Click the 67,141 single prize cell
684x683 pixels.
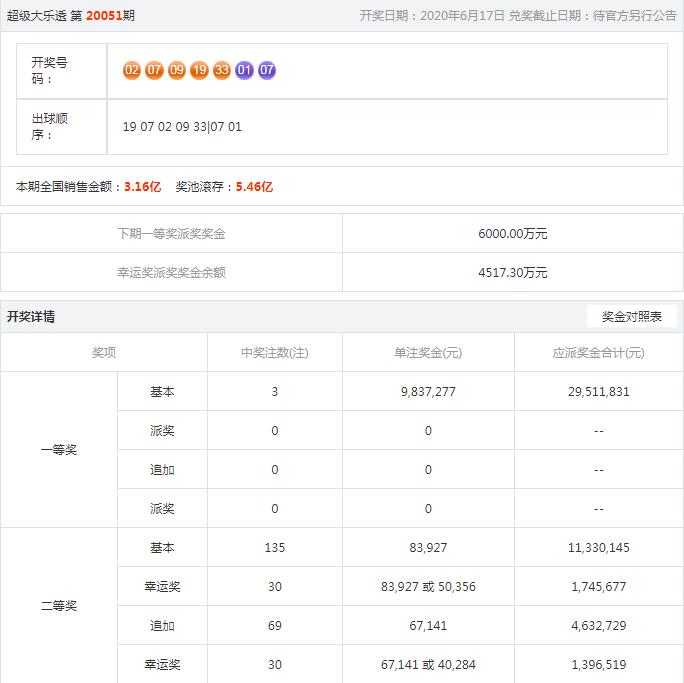coord(428,625)
